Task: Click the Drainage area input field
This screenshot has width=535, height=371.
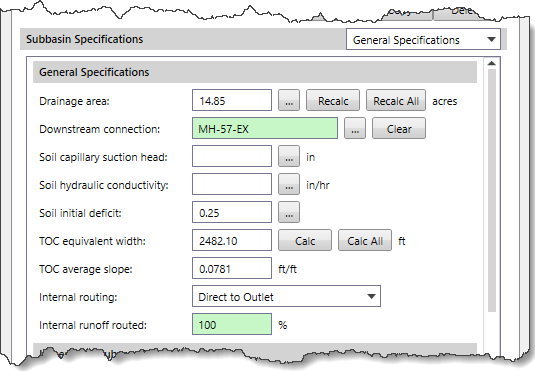Action: pyautogui.click(x=232, y=101)
